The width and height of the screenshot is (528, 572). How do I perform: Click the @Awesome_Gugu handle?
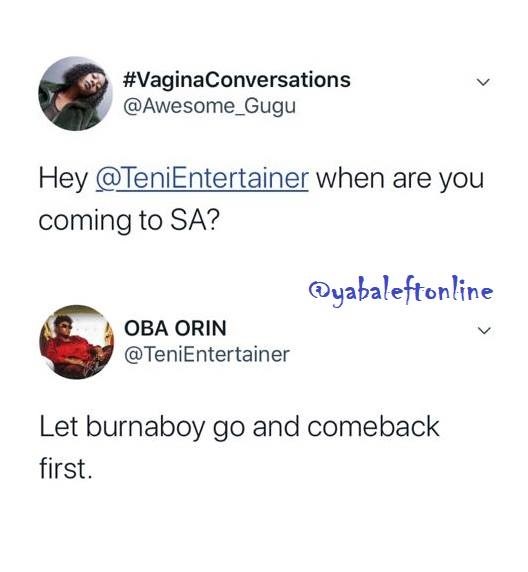[x=210, y=106]
